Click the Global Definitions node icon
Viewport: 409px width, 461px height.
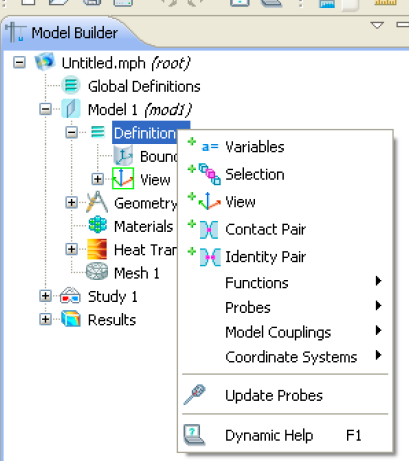coord(71,85)
